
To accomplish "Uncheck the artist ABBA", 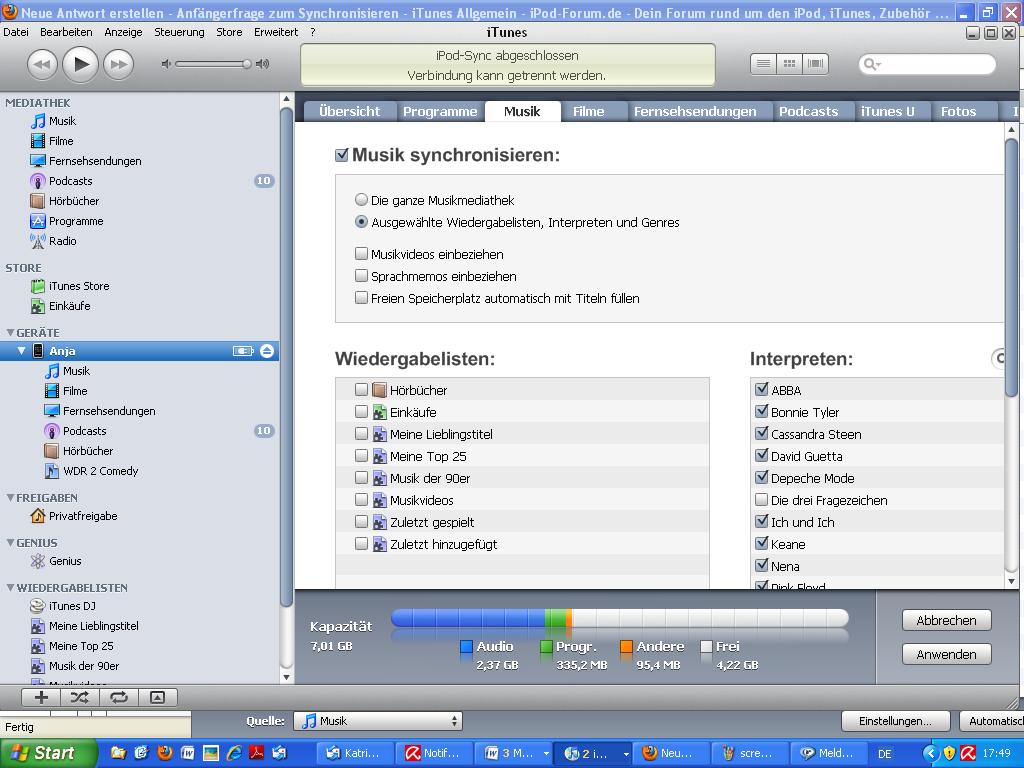I will pos(761,389).
